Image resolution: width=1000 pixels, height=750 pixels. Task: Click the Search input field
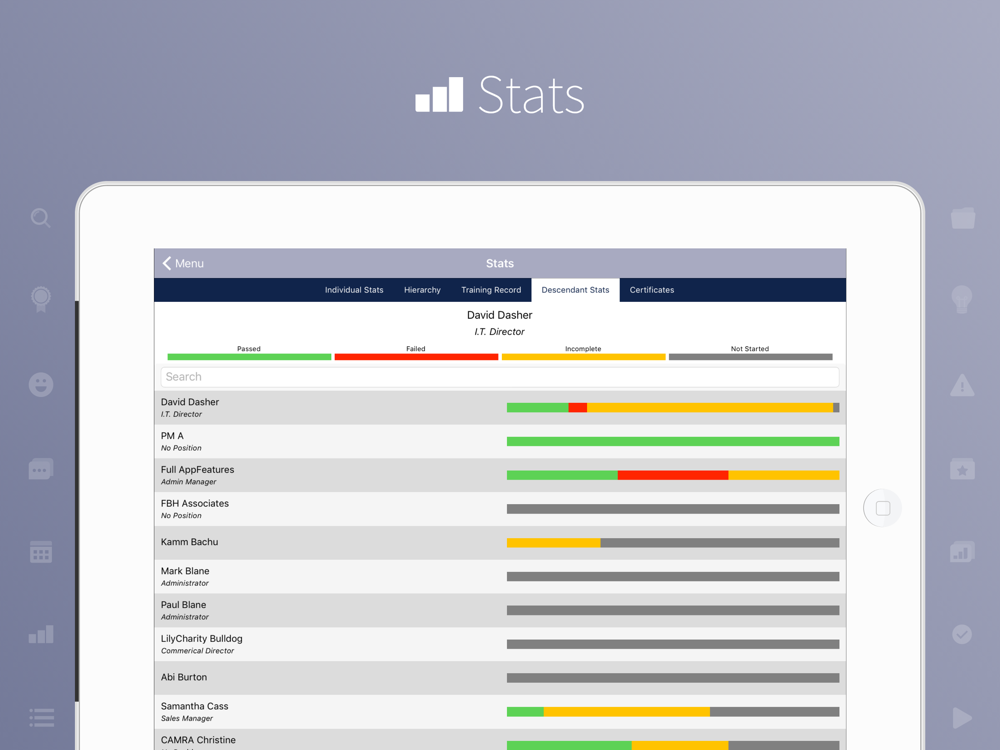(500, 377)
